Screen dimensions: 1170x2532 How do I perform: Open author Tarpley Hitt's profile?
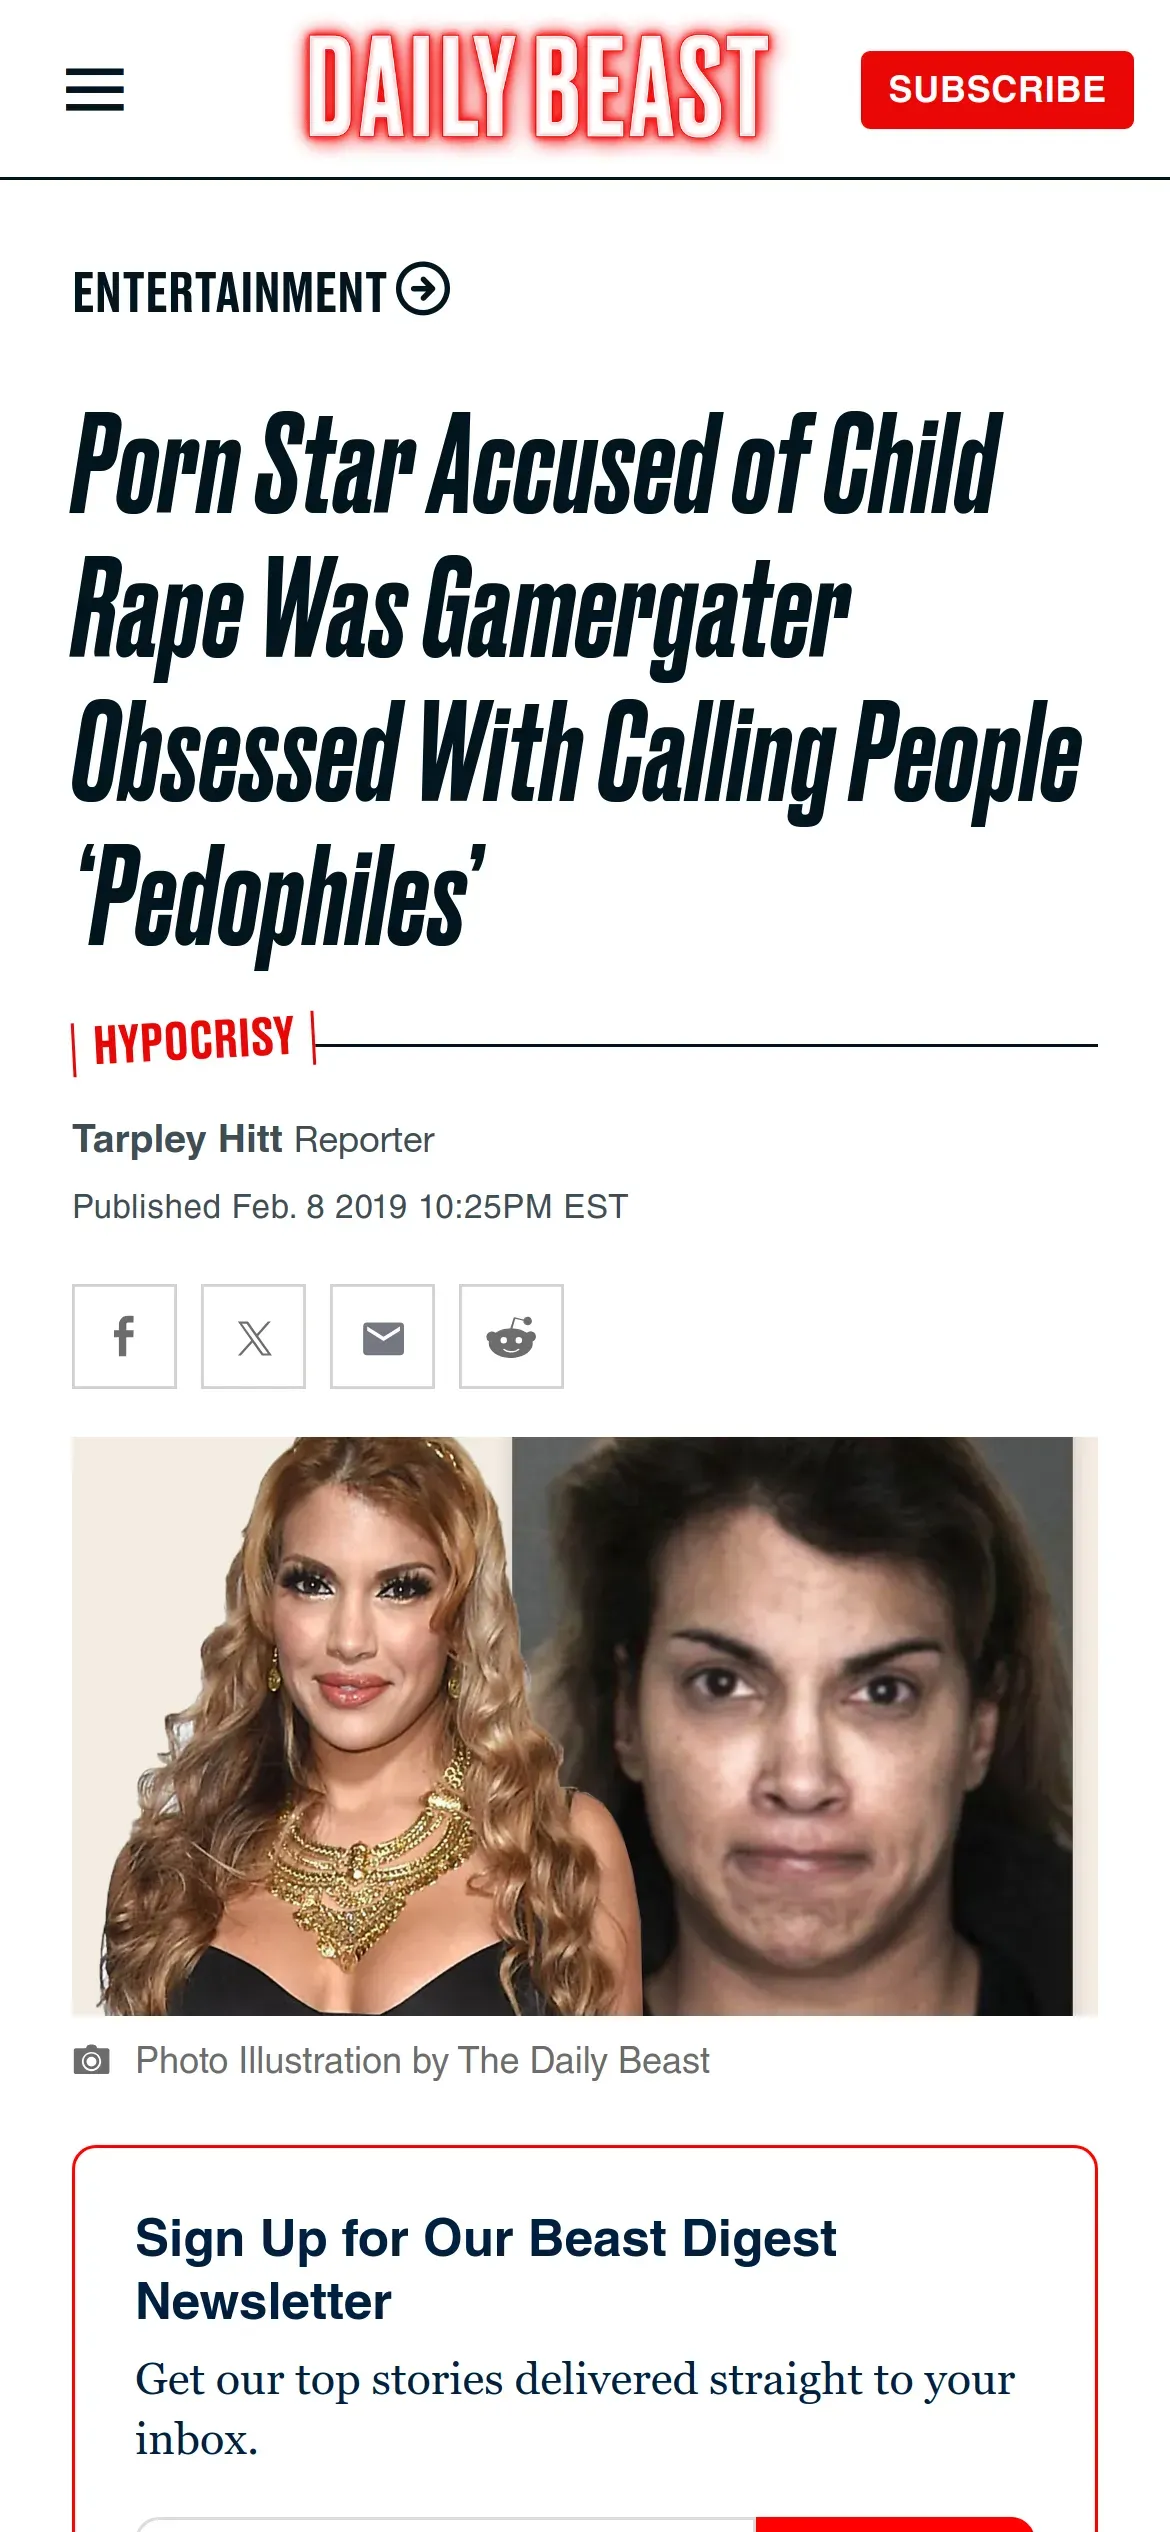[x=177, y=1139]
